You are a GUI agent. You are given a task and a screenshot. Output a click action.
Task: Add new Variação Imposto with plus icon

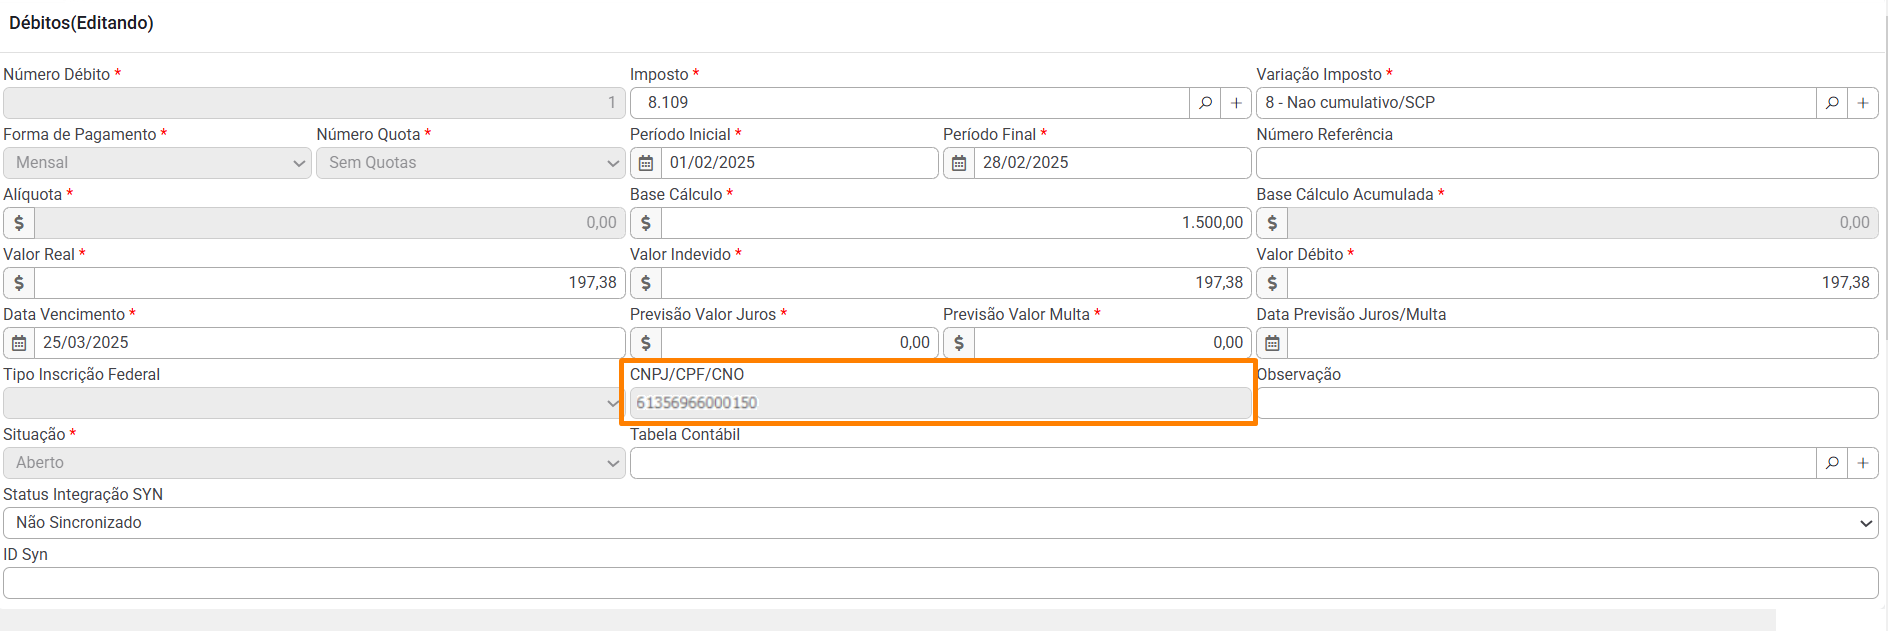pos(1863,103)
